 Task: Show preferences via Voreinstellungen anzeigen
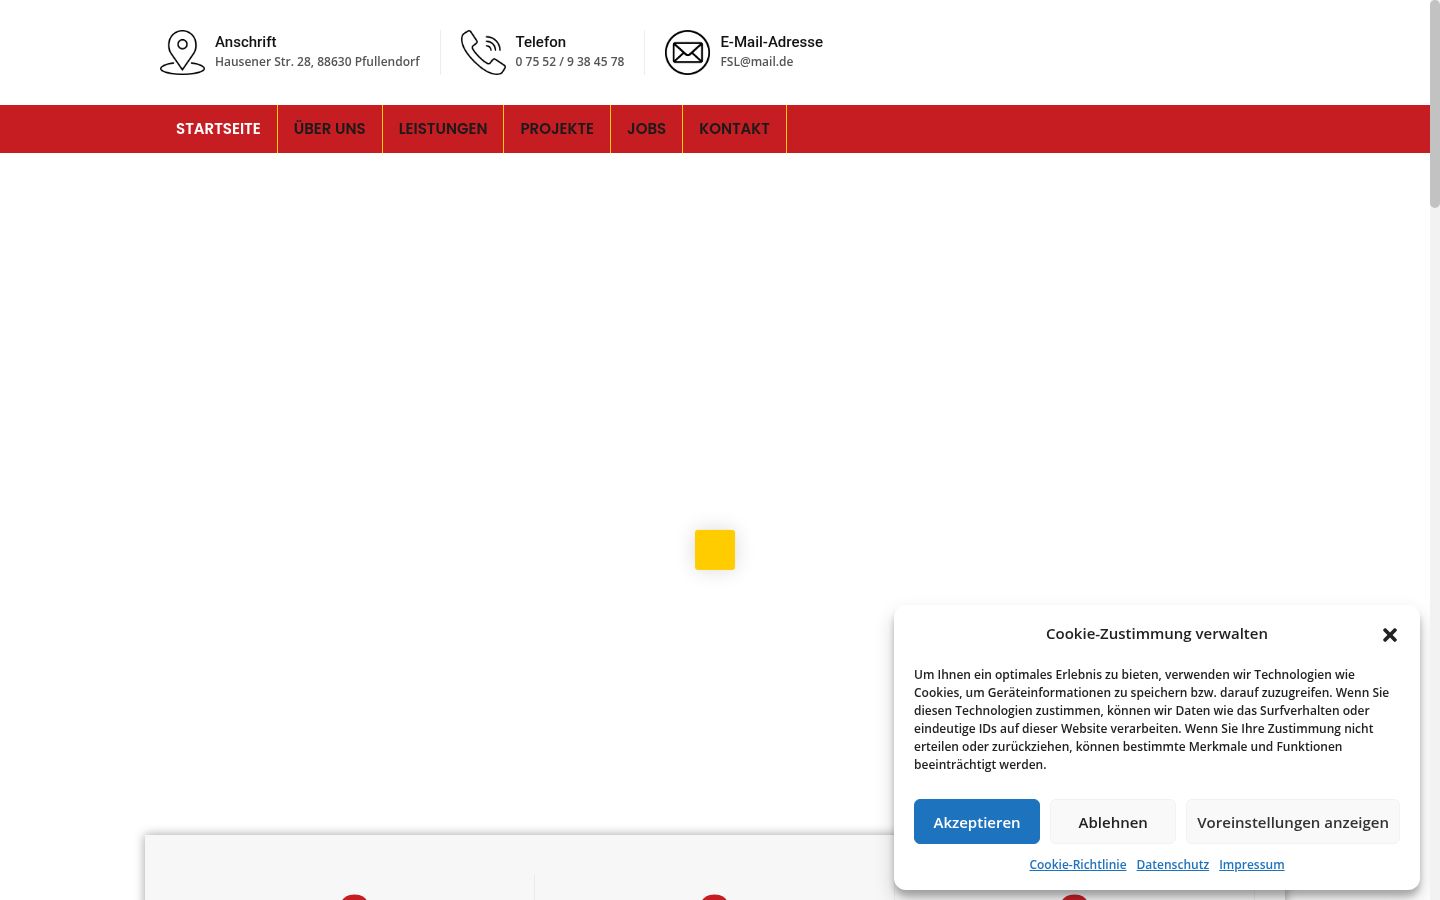[1293, 822]
